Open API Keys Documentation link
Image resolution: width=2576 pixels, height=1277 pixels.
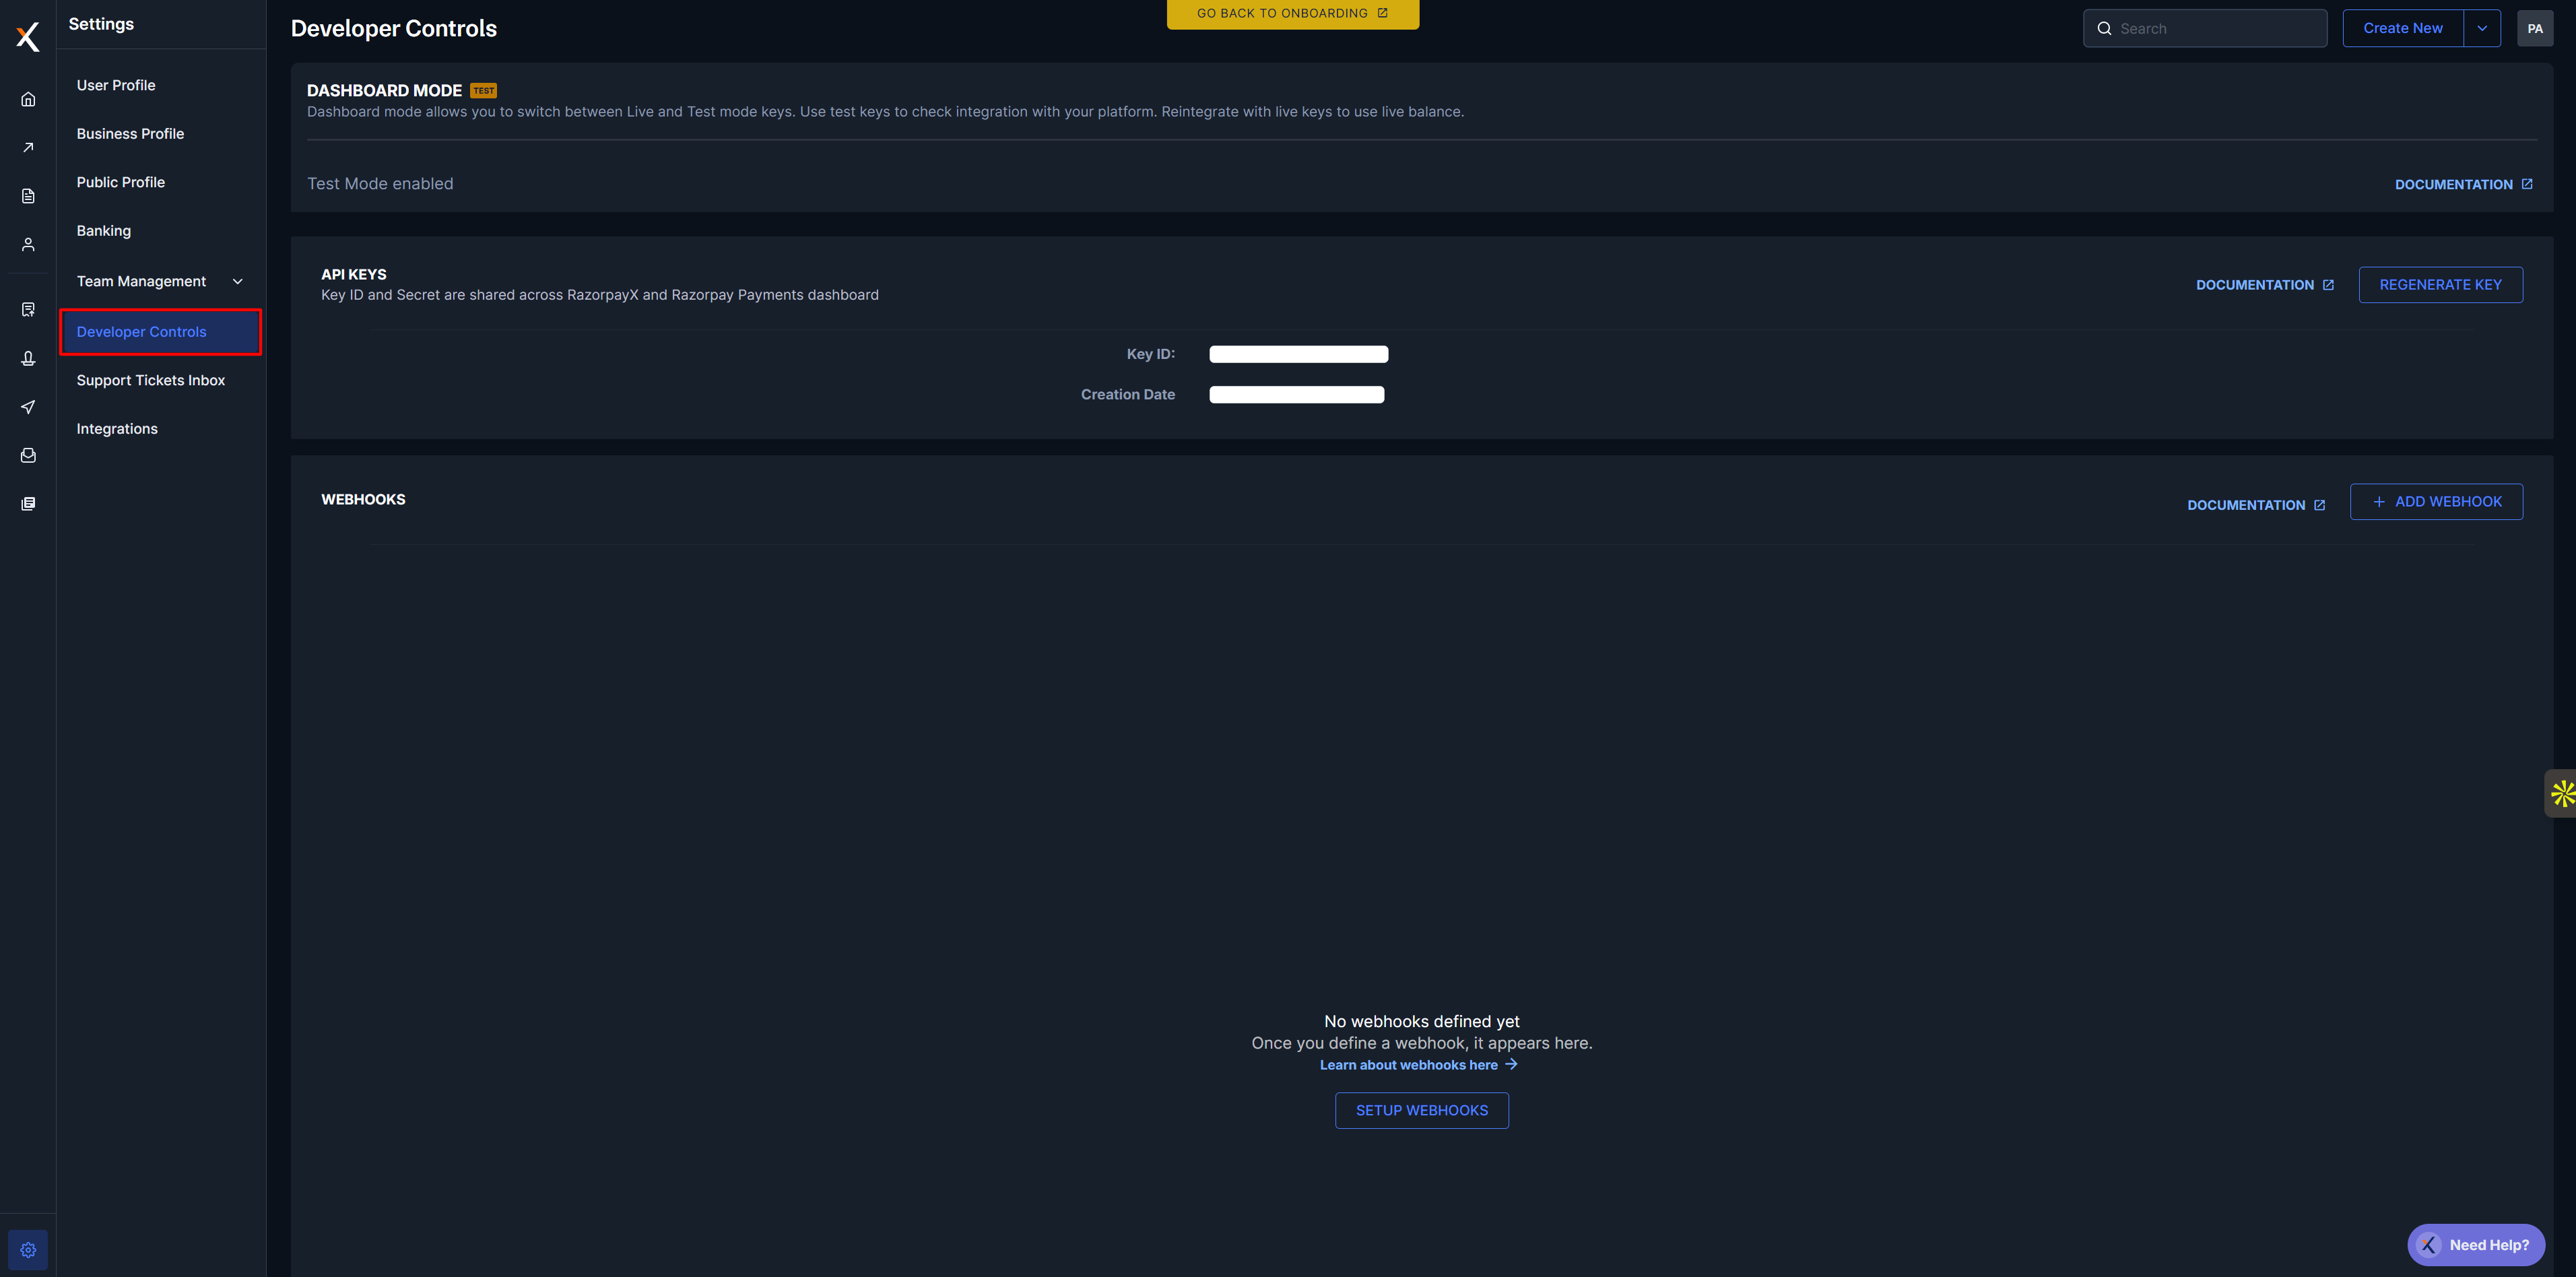(x=2264, y=285)
